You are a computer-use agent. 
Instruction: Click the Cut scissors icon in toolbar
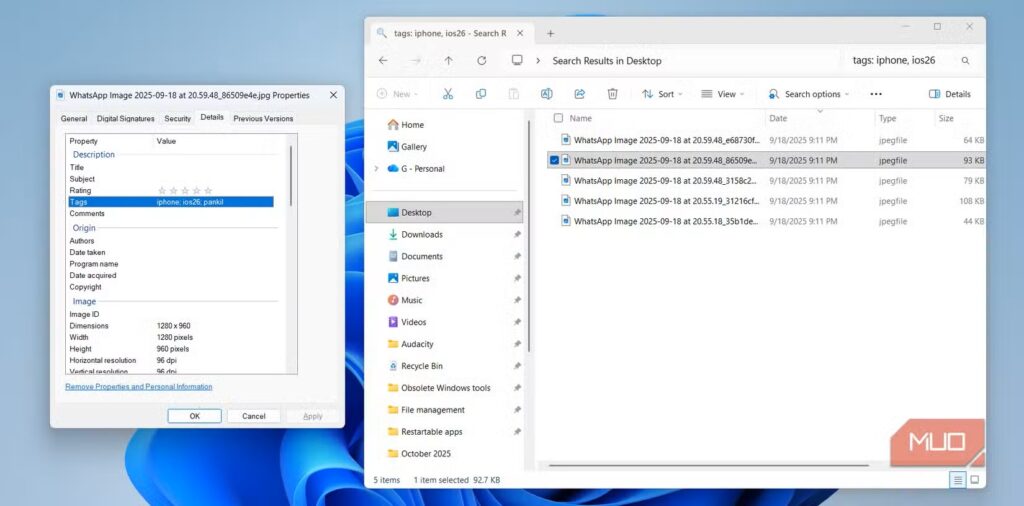click(x=448, y=94)
